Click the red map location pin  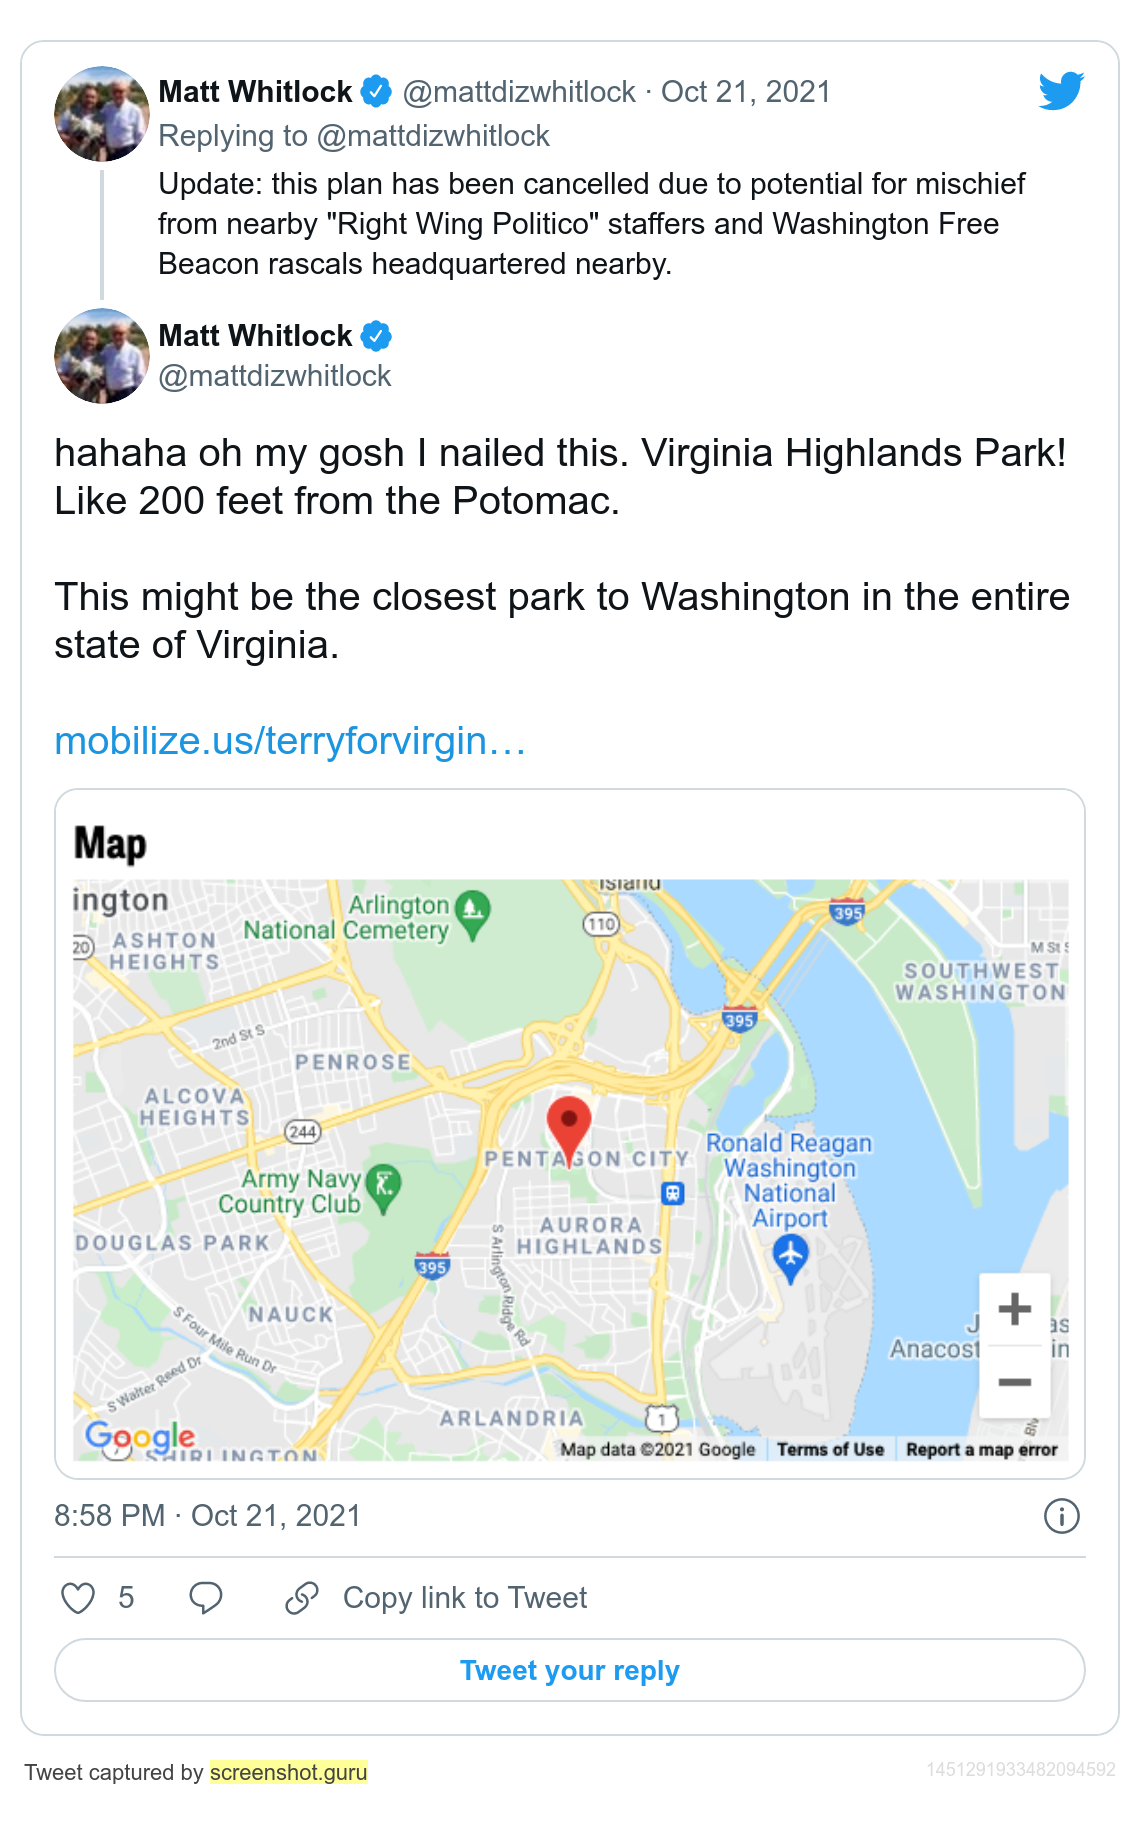pos(569,1130)
